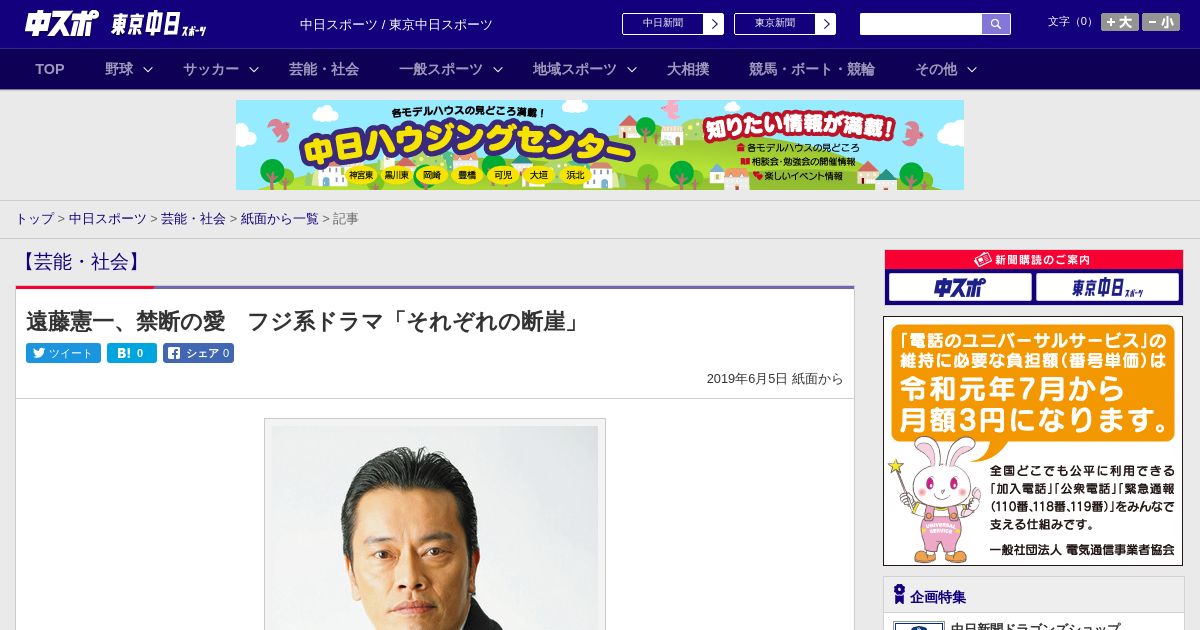The width and height of the screenshot is (1200, 630).
Task: Open 競馬・ボート・競輪 navigation item
Action: tap(812, 69)
